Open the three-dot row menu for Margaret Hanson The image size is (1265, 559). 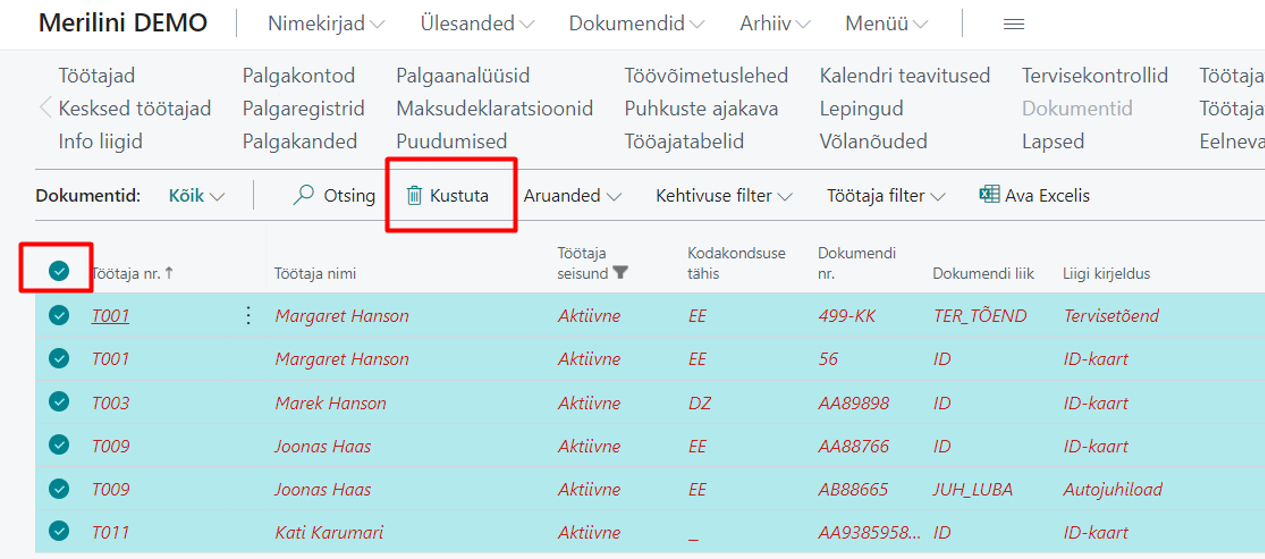248,316
